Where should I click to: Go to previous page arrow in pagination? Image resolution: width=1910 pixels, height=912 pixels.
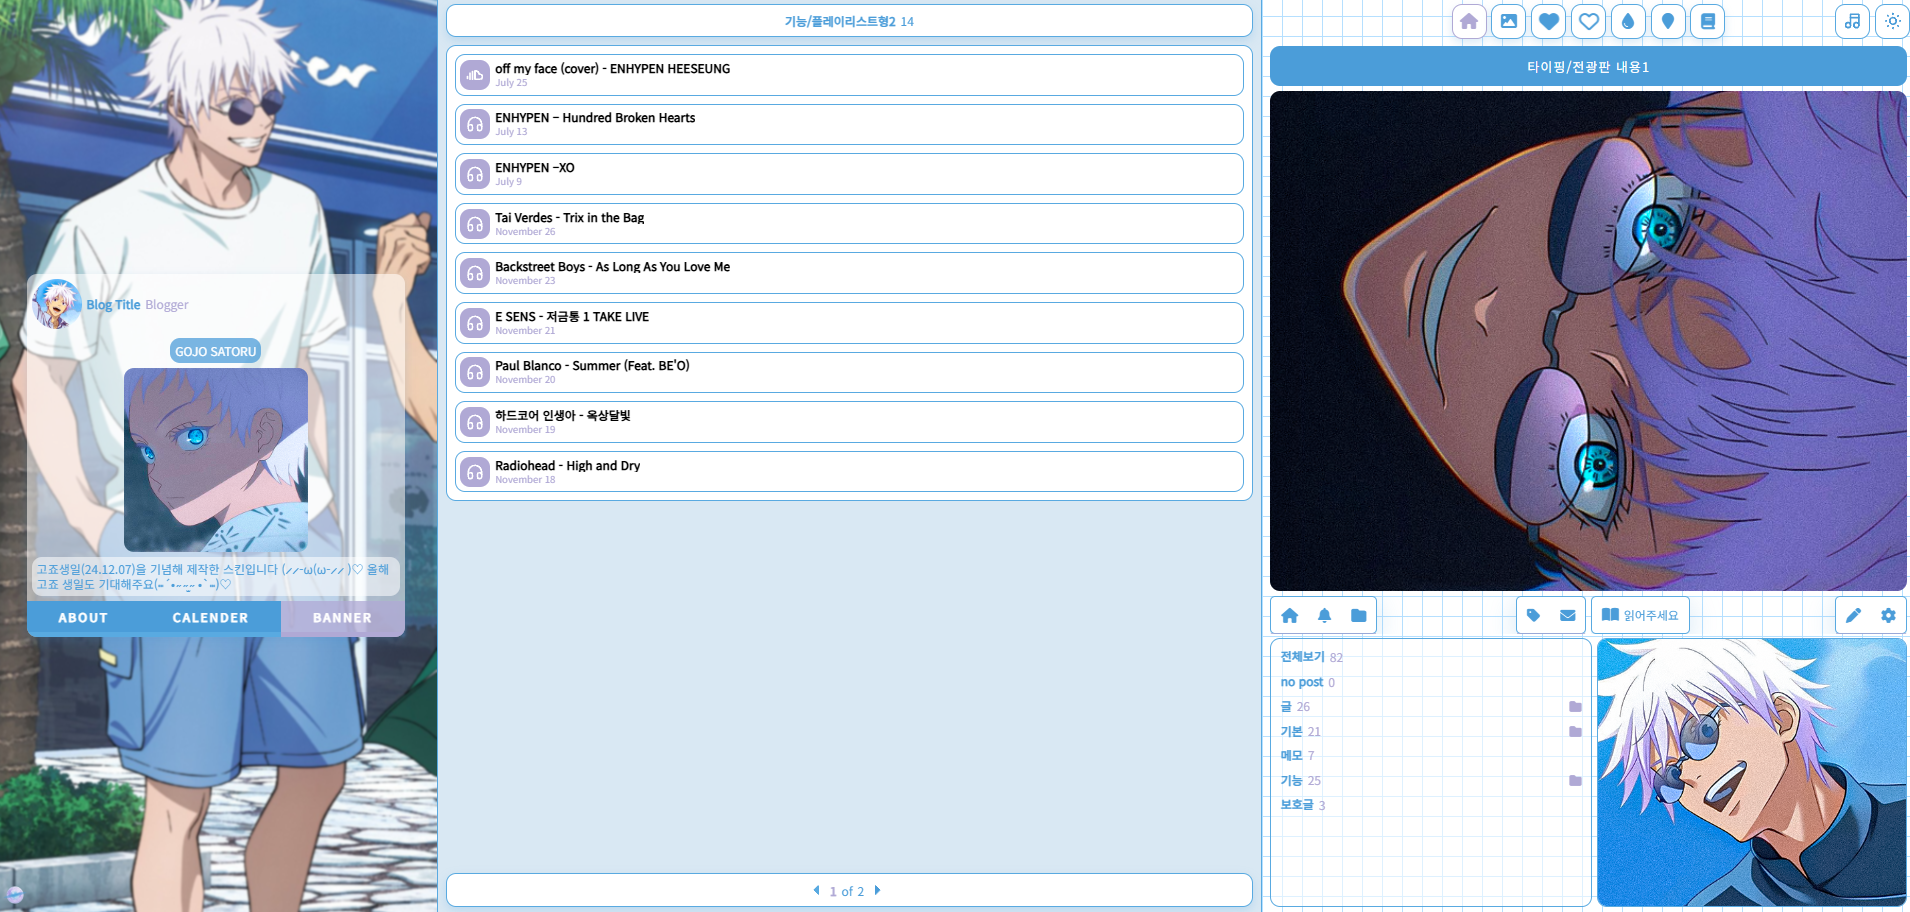click(817, 890)
